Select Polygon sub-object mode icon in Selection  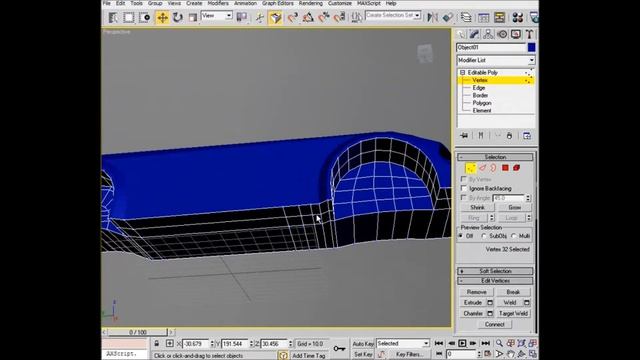(x=505, y=168)
